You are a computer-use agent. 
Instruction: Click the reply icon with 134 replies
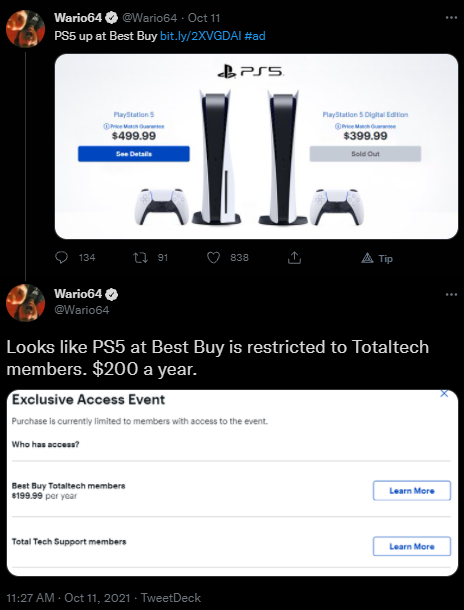(x=62, y=258)
